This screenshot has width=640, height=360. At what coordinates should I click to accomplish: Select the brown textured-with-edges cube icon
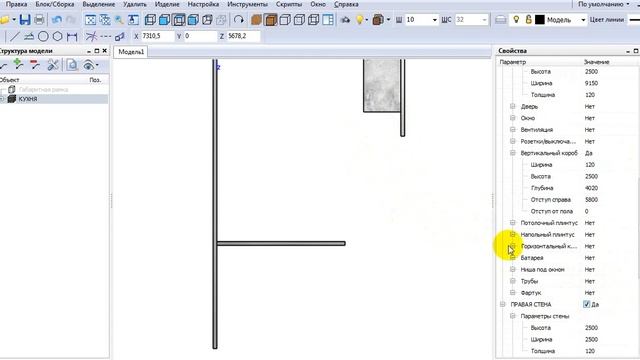(x=270, y=20)
